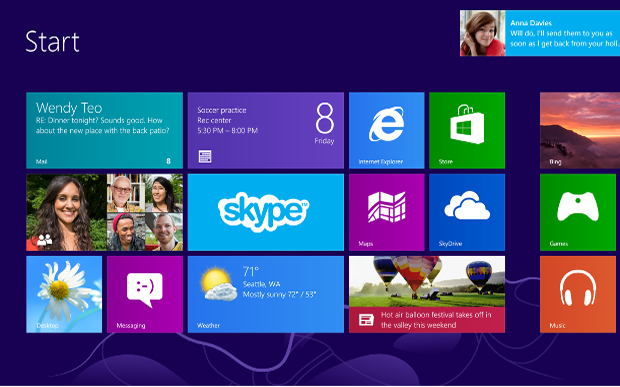Screen dimensions: 620x387
Task: Click the news icon beside balloon headline
Action: coord(366,320)
